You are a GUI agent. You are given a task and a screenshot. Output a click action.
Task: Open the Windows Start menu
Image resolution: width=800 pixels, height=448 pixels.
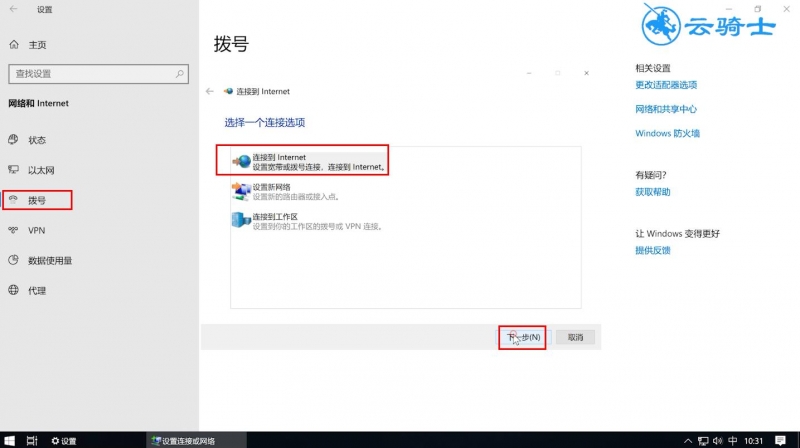pos(9,441)
